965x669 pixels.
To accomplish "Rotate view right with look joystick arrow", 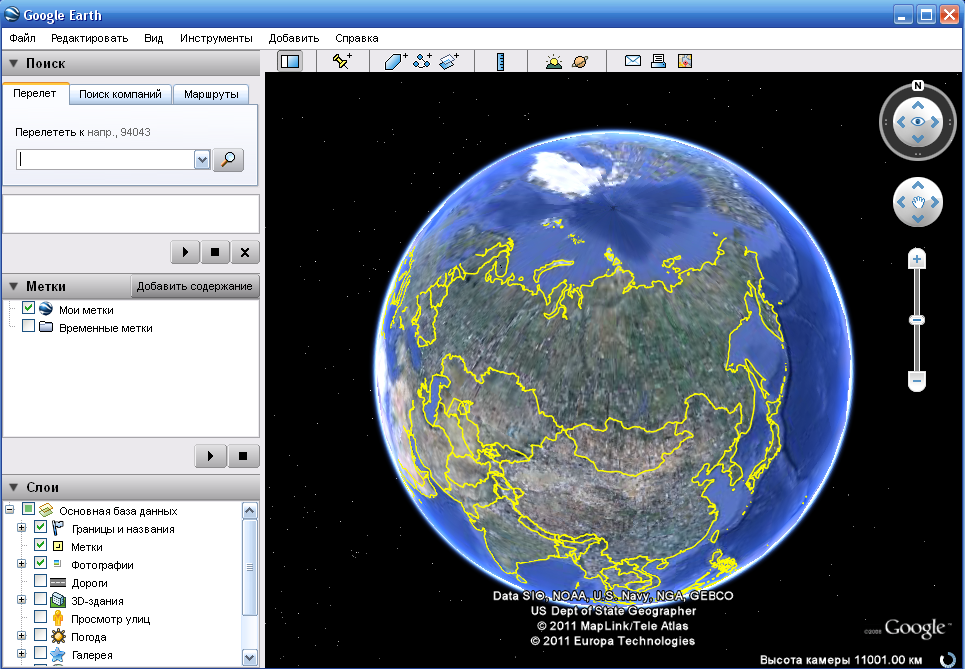I will [x=935, y=122].
